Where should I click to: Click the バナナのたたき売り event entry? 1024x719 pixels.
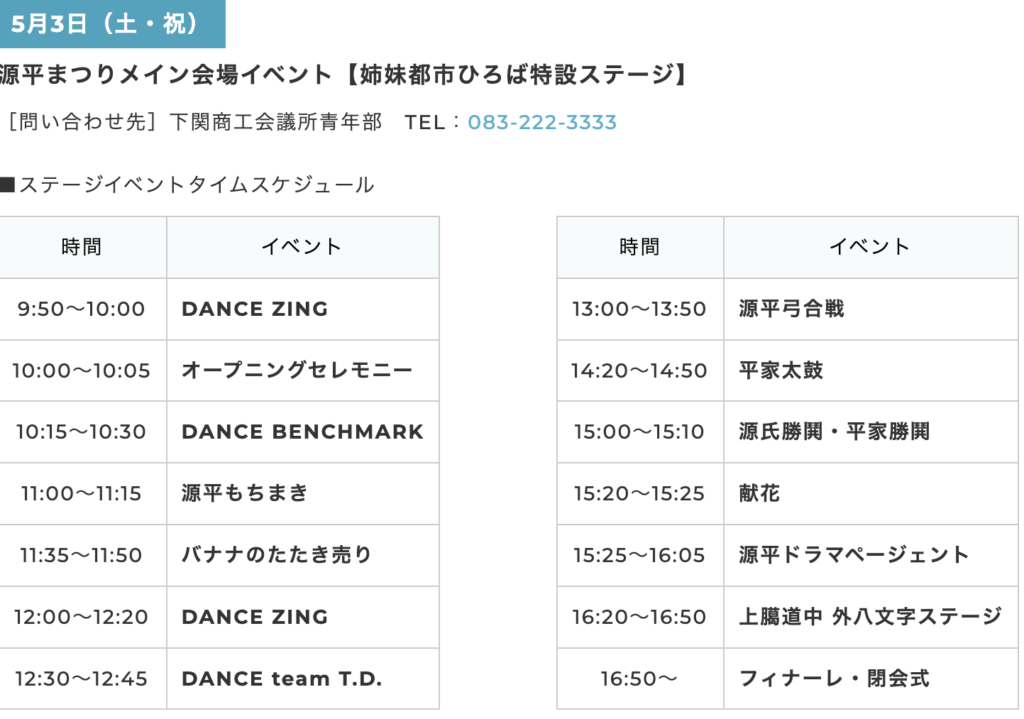(x=303, y=555)
